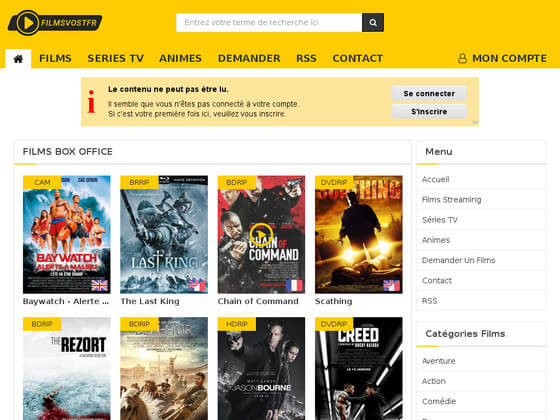This screenshot has width=560, height=420.
Task: Click the BRRIP badge on The Last King
Action: click(139, 182)
